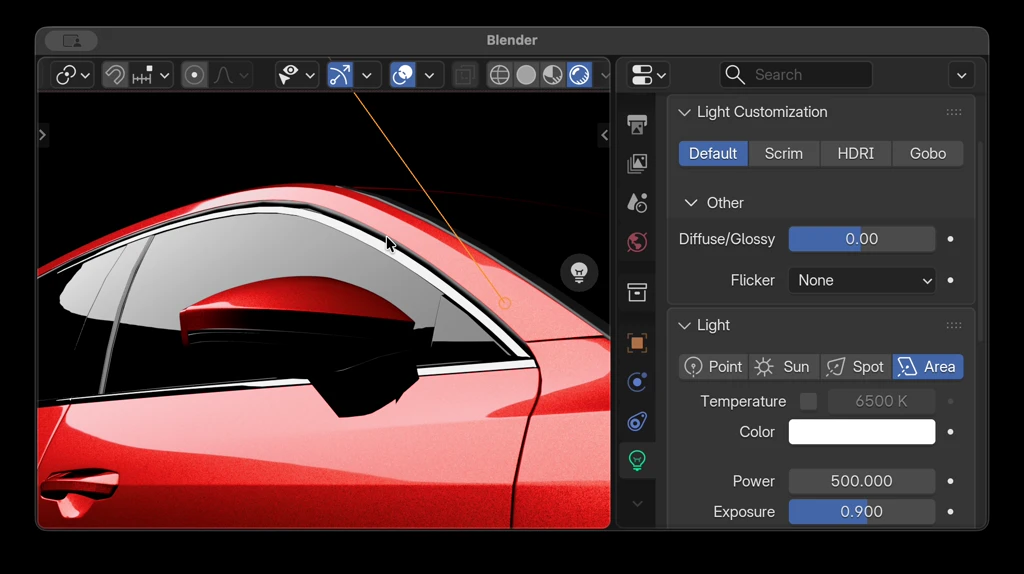Collapse the Other subpanel

click(x=691, y=203)
